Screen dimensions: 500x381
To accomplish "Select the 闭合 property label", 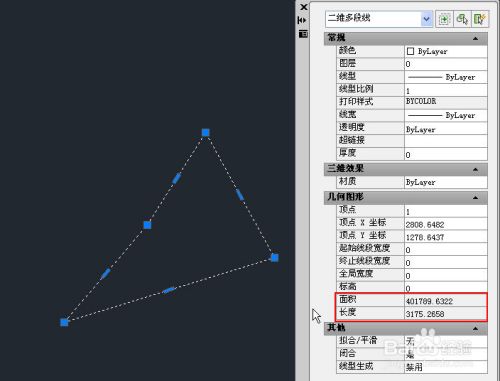I will tap(347, 353).
